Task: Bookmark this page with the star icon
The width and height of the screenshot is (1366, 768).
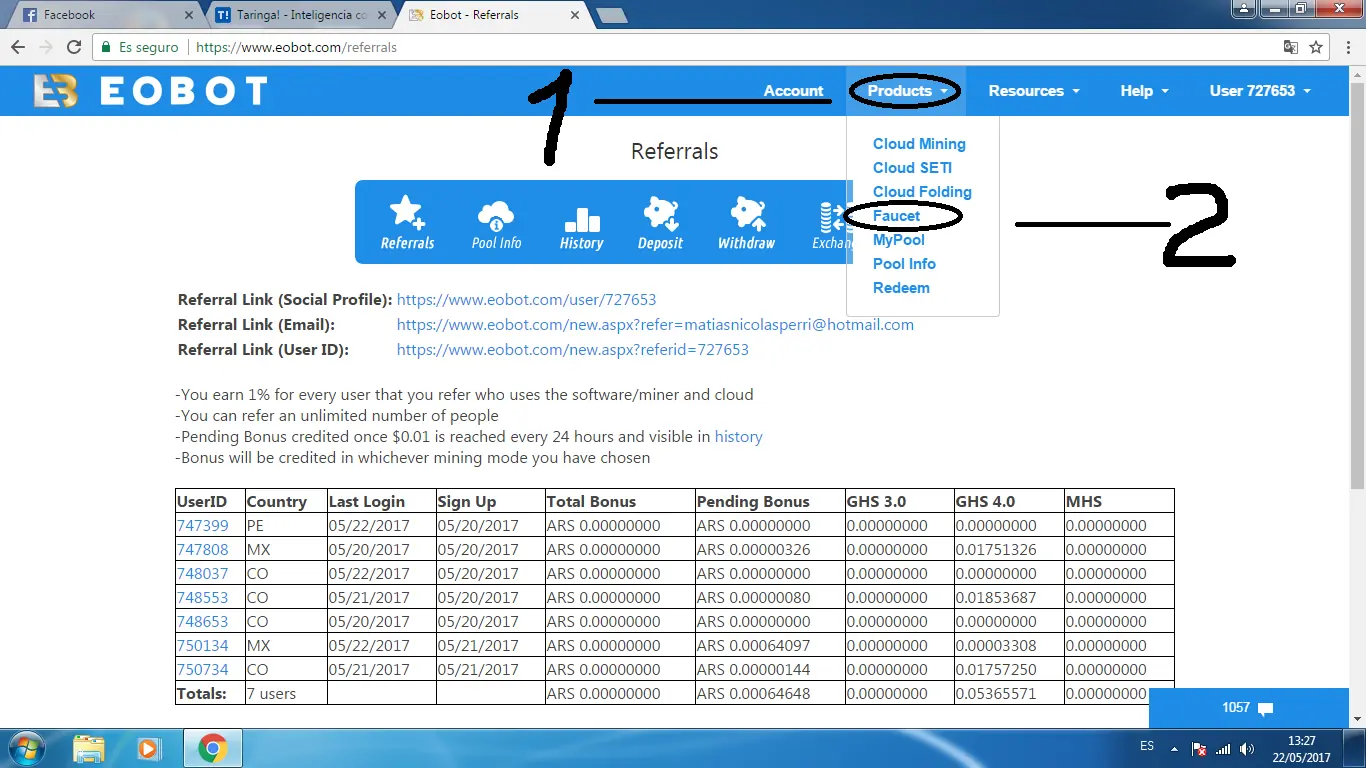Action: (x=1316, y=47)
